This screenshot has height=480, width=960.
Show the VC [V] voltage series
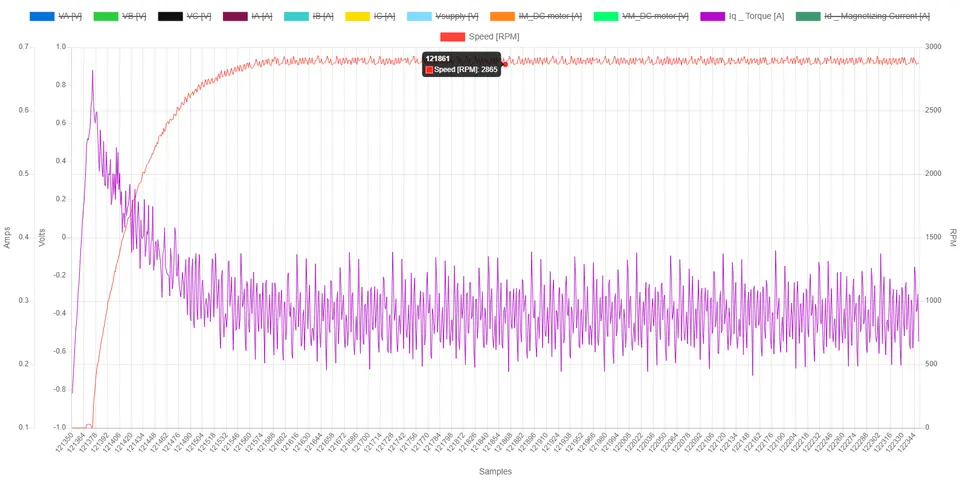point(186,16)
